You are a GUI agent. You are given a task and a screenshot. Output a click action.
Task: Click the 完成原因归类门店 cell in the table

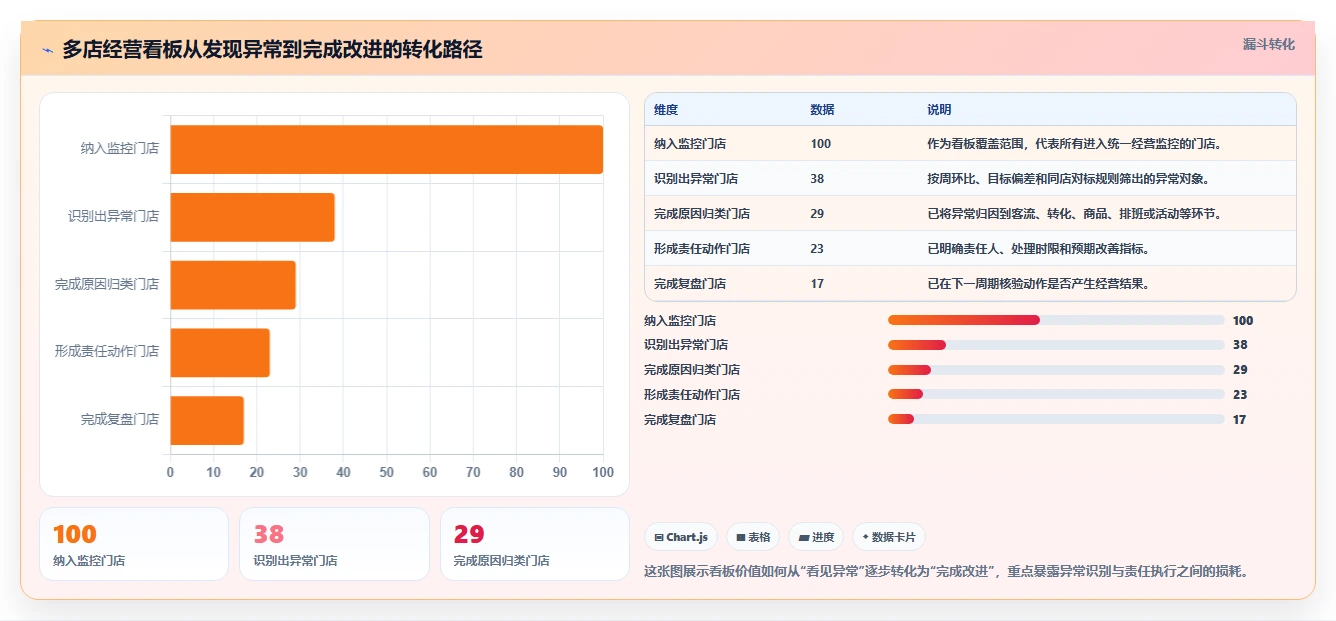coord(702,214)
